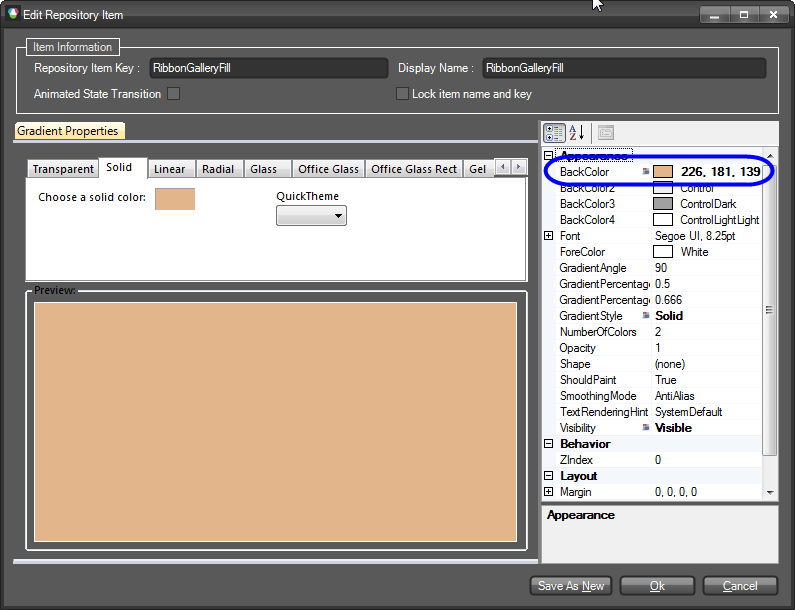Collapse the Behavior category
Screen dimensions: 795x610
pyautogui.click(x=548, y=444)
